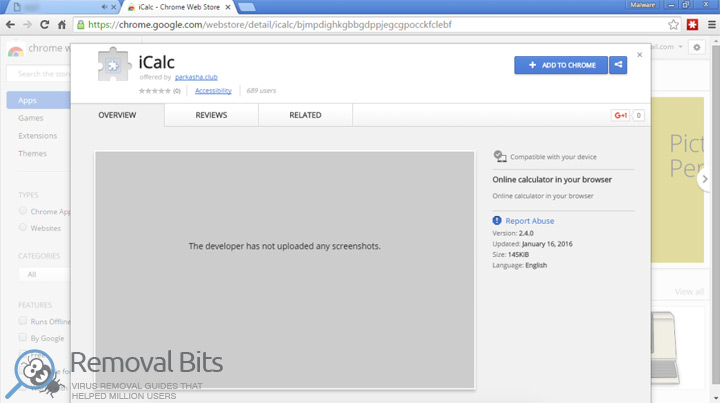Click the 'Online calculator in your browser' heading

click(x=552, y=179)
